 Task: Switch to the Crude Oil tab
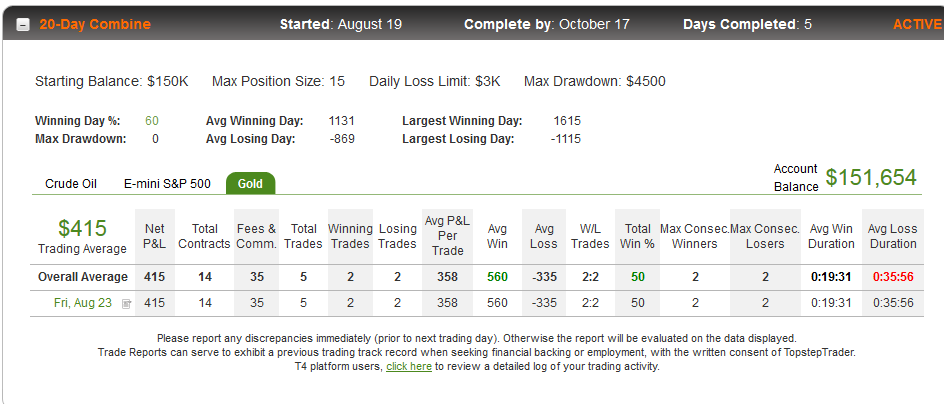(x=71, y=184)
